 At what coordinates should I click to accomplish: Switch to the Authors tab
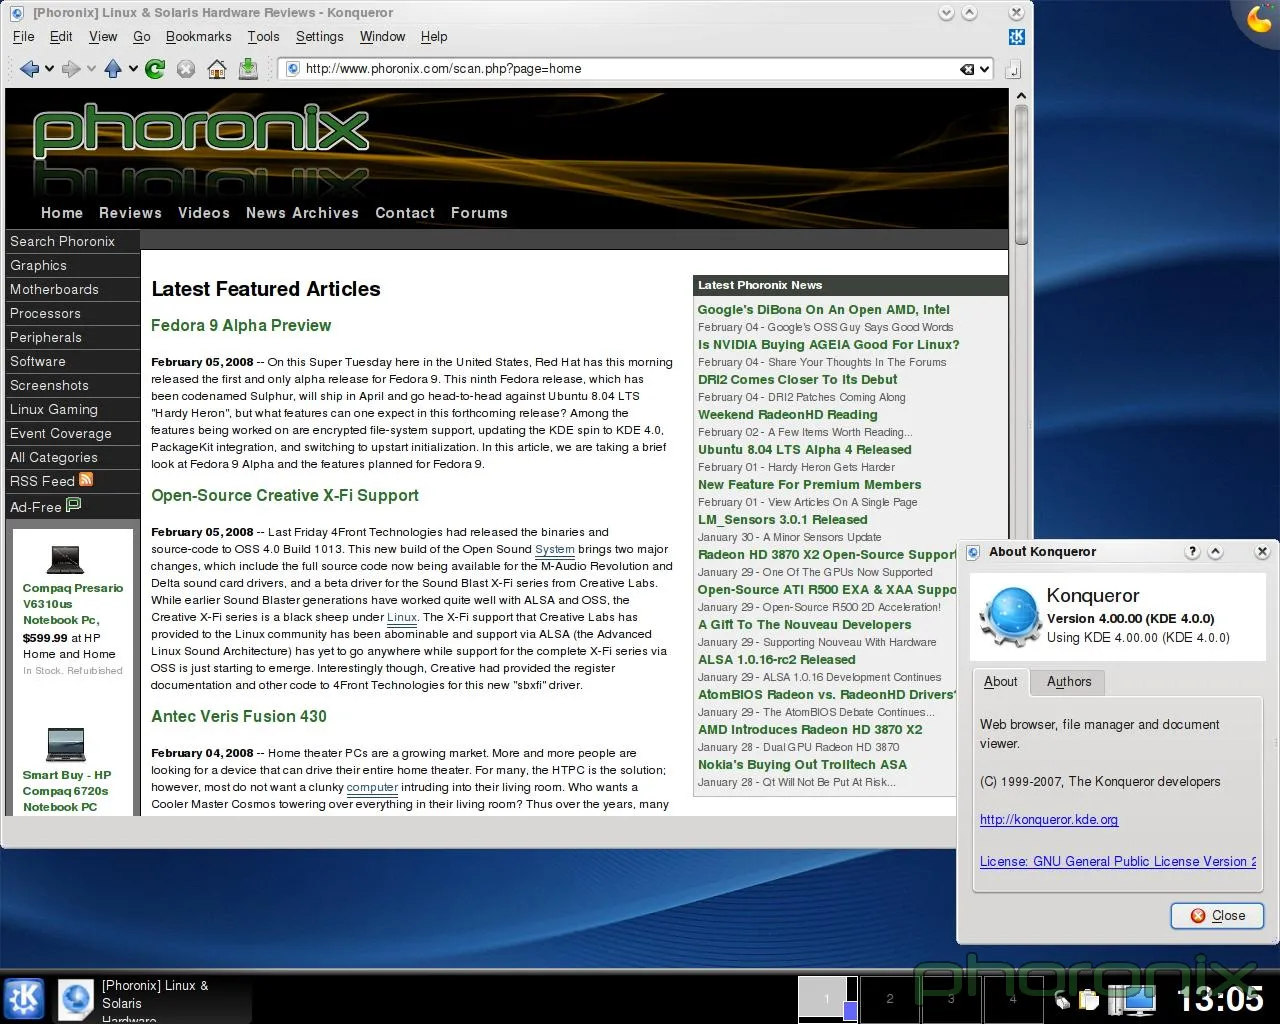click(x=1069, y=682)
